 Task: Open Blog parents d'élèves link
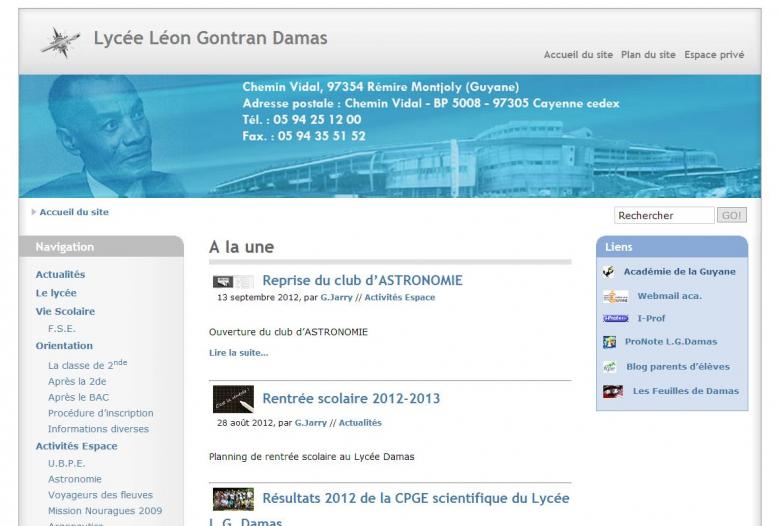678,367
